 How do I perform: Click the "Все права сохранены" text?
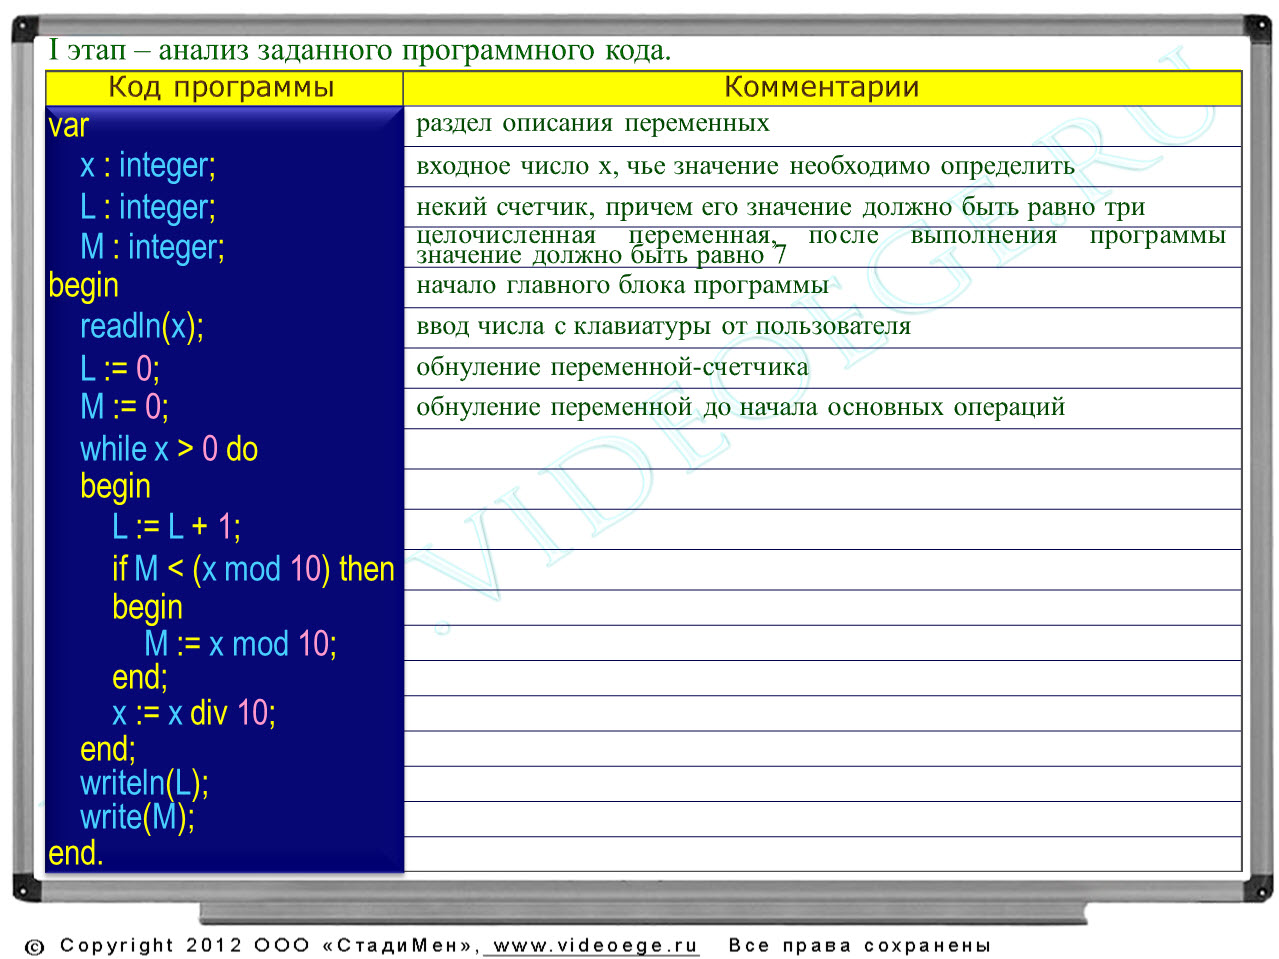(x=860, y=945)
